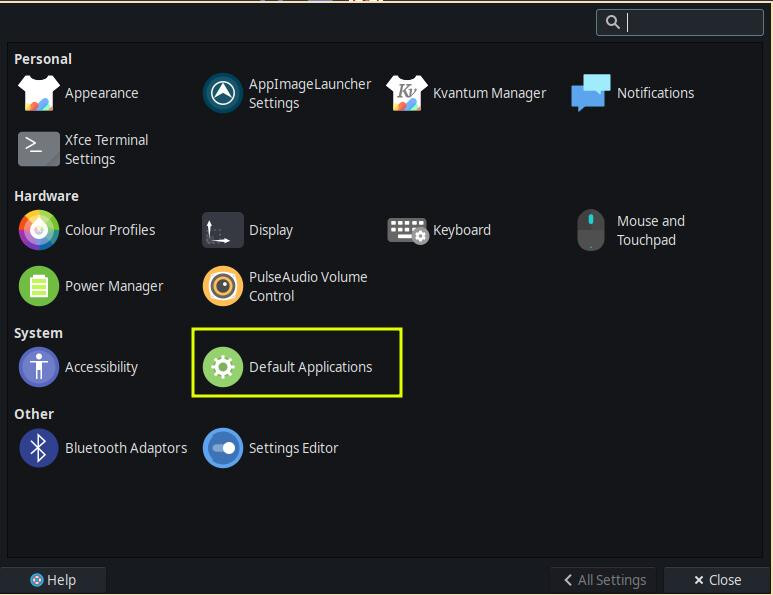The height and width of the screenshot is (595, 773).
Task: Open Colour Profiles settings
Action: [39, 230]
